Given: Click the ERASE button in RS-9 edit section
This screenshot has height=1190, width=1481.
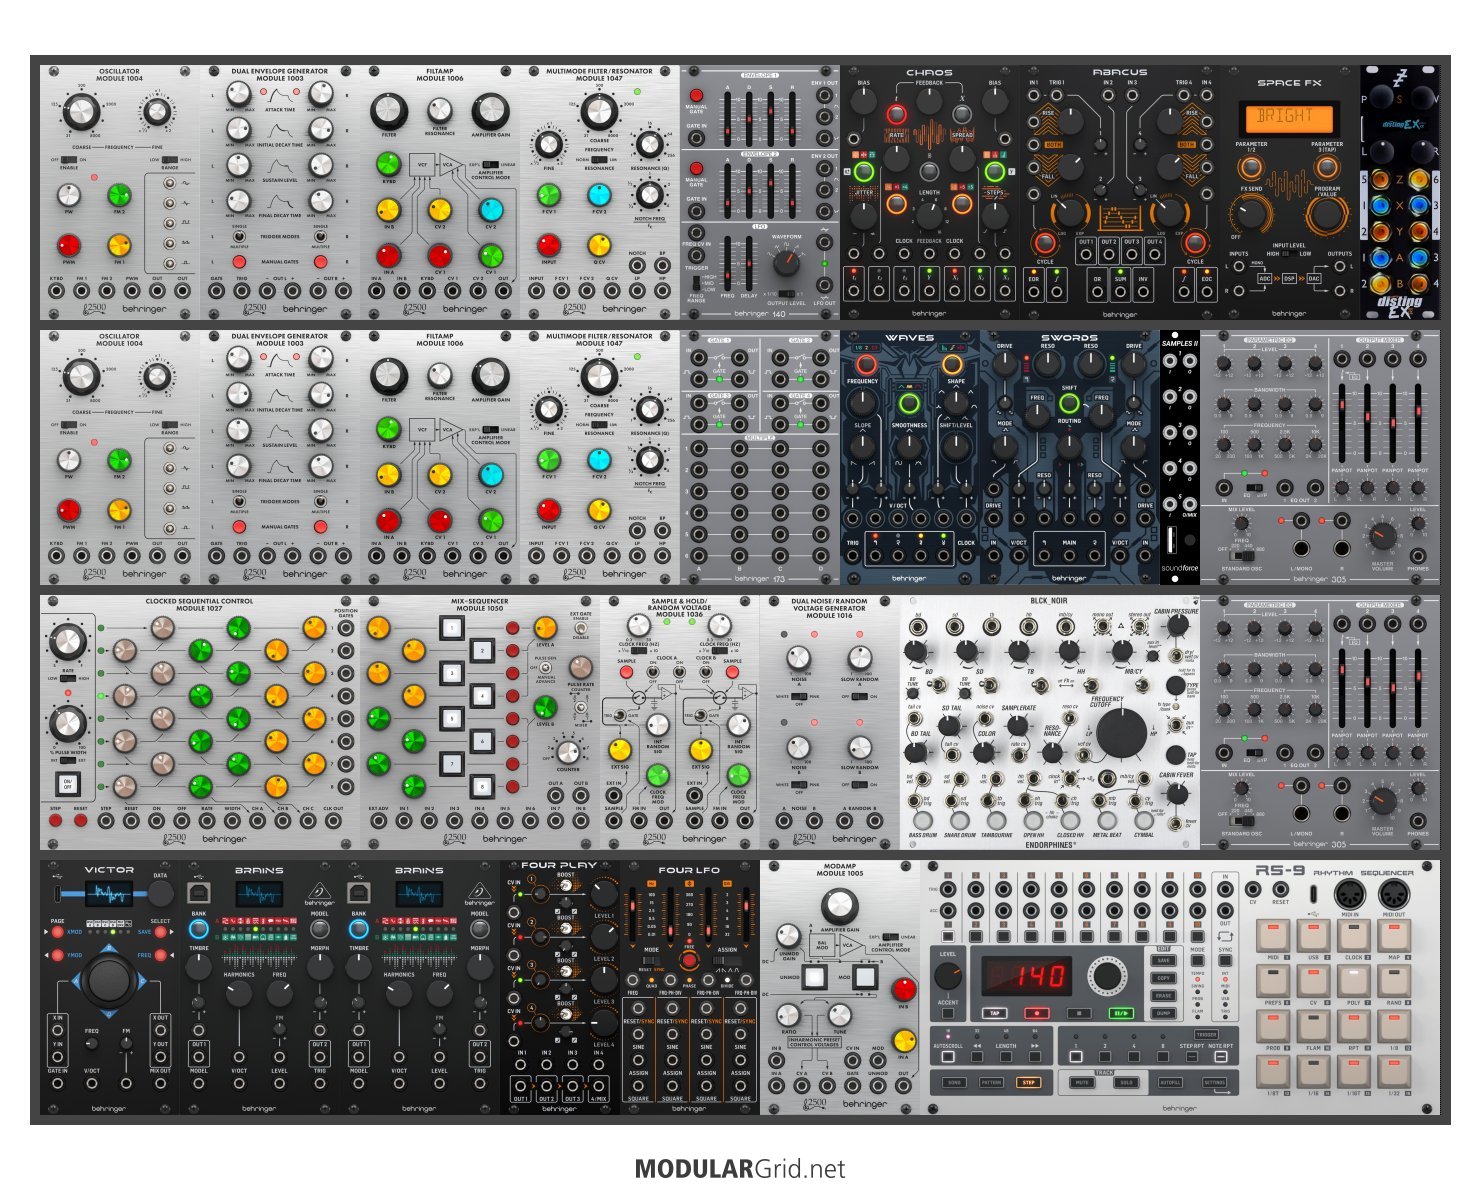Looking at the screenshot, I should coord(1163,996).
